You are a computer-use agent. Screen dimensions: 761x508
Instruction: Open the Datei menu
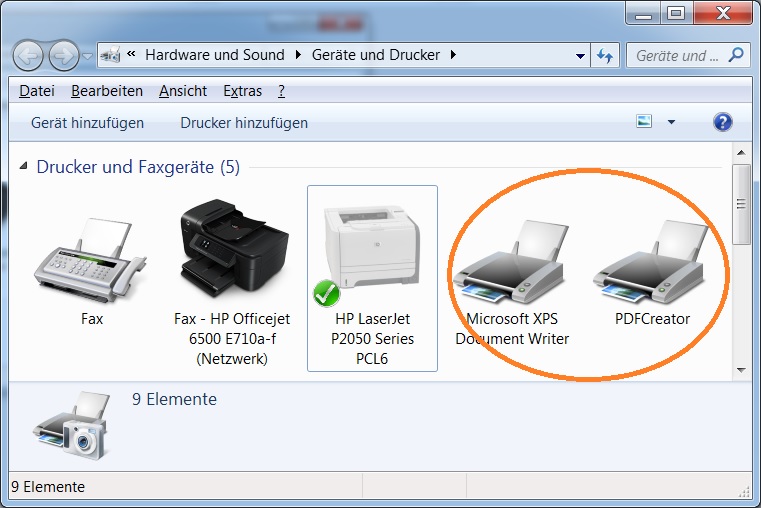click(37, 91)
